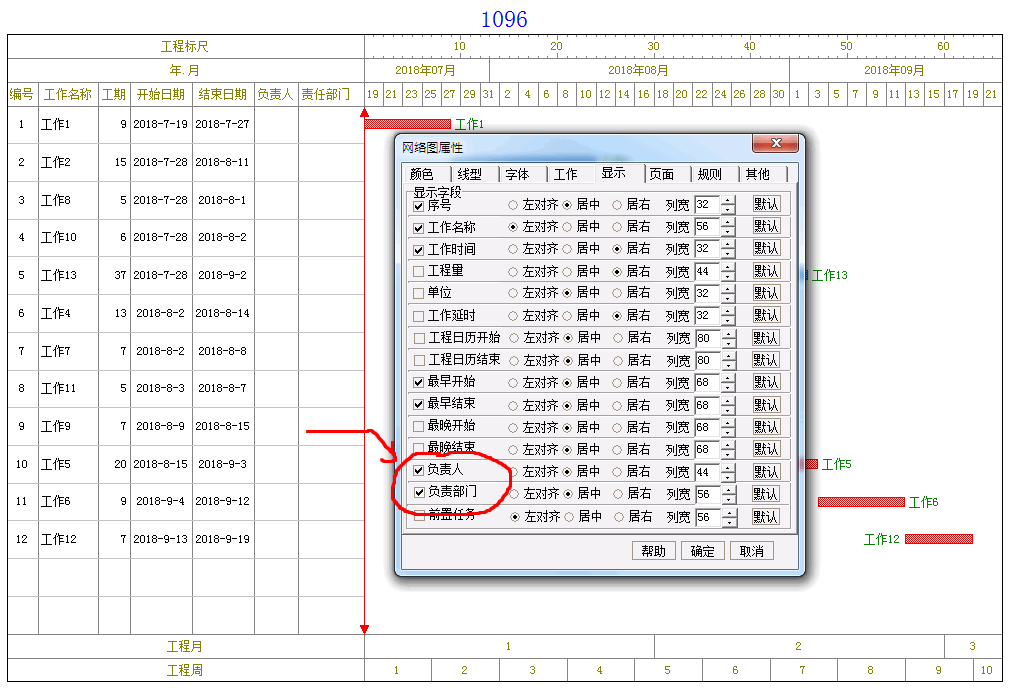This screenshot has height=698, width=1015.
Task: Select 左对齐 for the 序号 row
Action: pyautogui.click(x=514, y=205)
